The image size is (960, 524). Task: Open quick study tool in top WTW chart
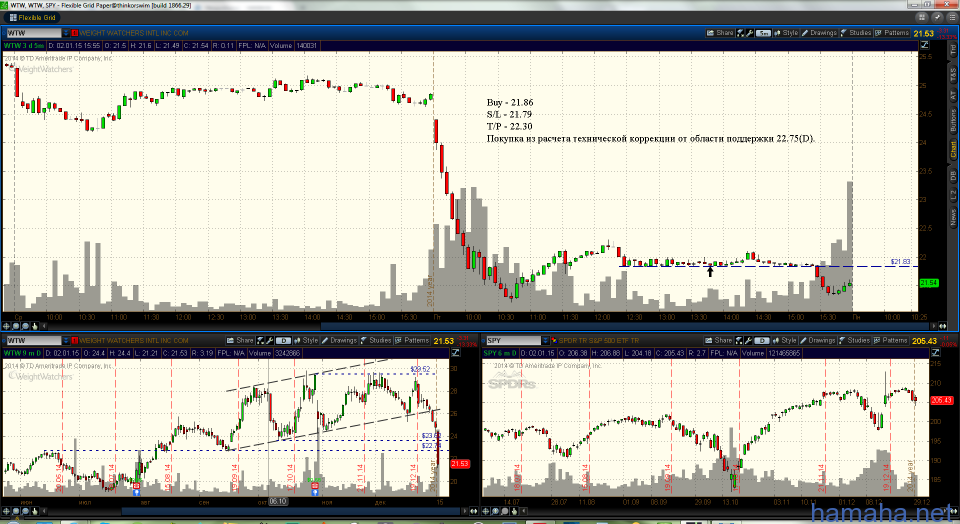(x=740, y=33)
